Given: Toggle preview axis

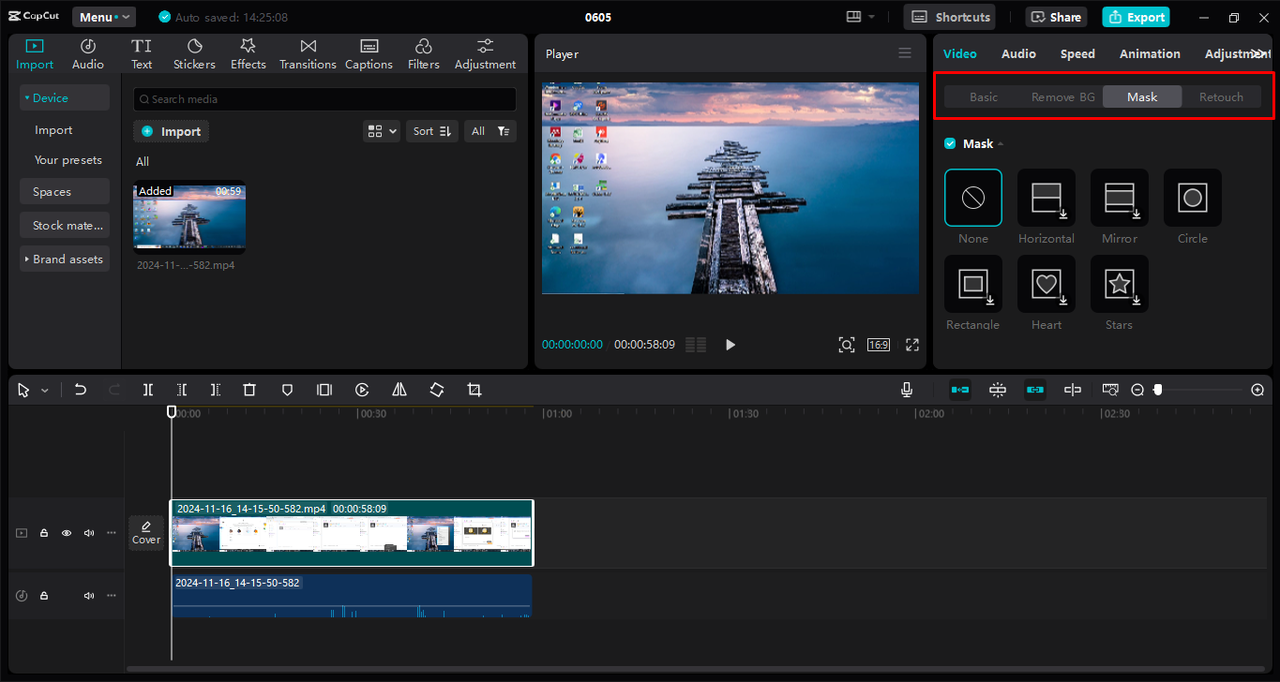Looking at the screenshot, I should point(1072,390).
